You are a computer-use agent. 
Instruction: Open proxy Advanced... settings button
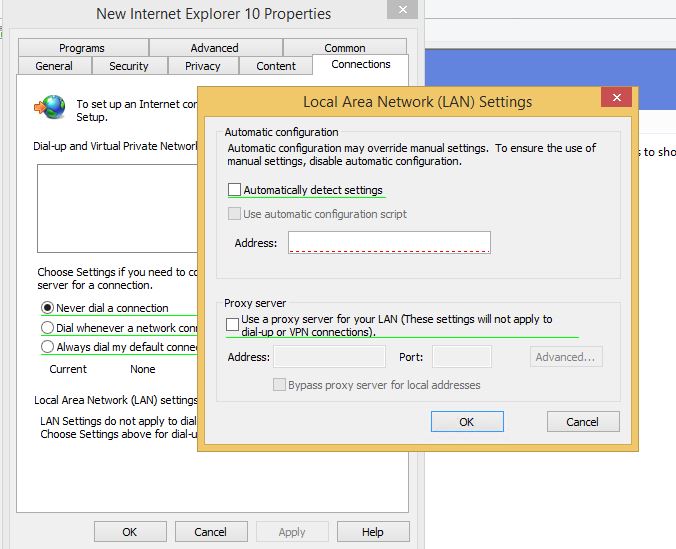[x=566, y=357]
